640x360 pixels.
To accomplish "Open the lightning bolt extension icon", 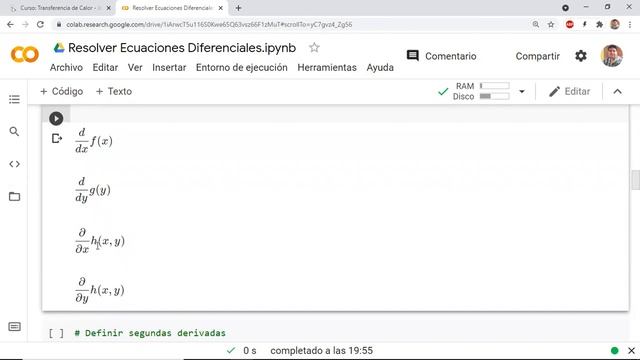I will pos(584,24).
